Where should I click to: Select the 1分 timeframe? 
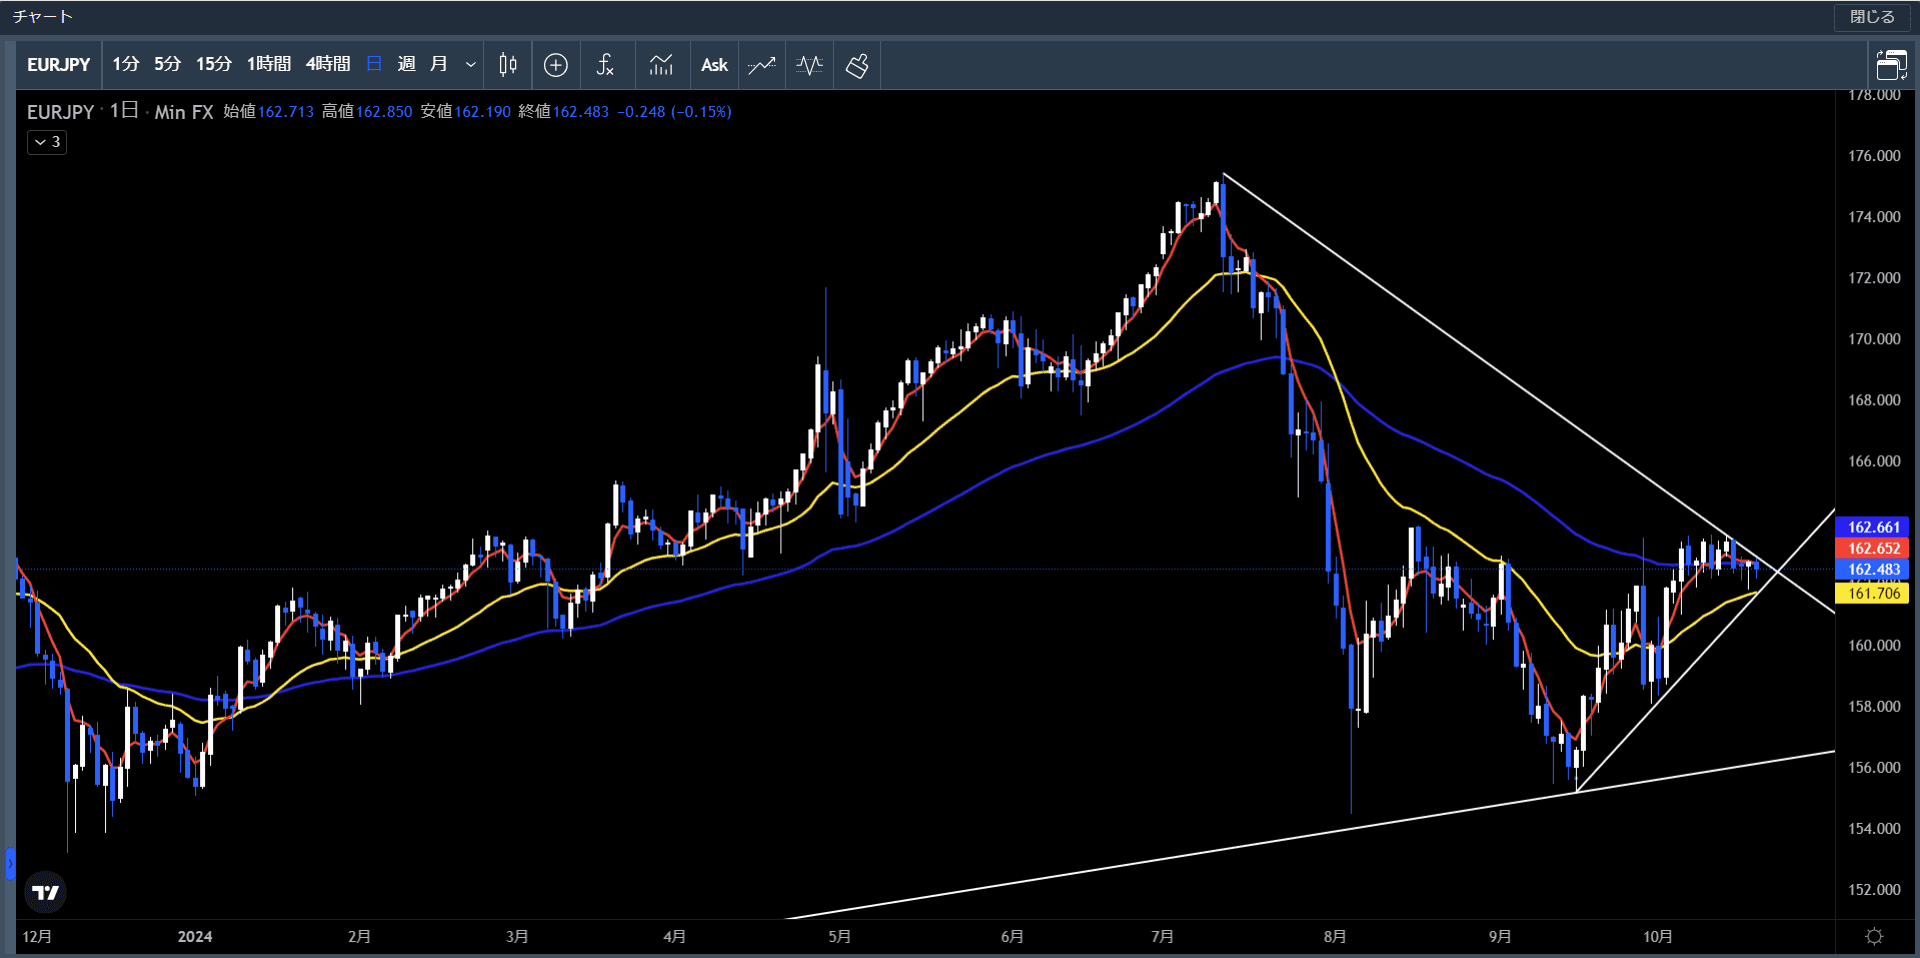(x=126, y=65)
